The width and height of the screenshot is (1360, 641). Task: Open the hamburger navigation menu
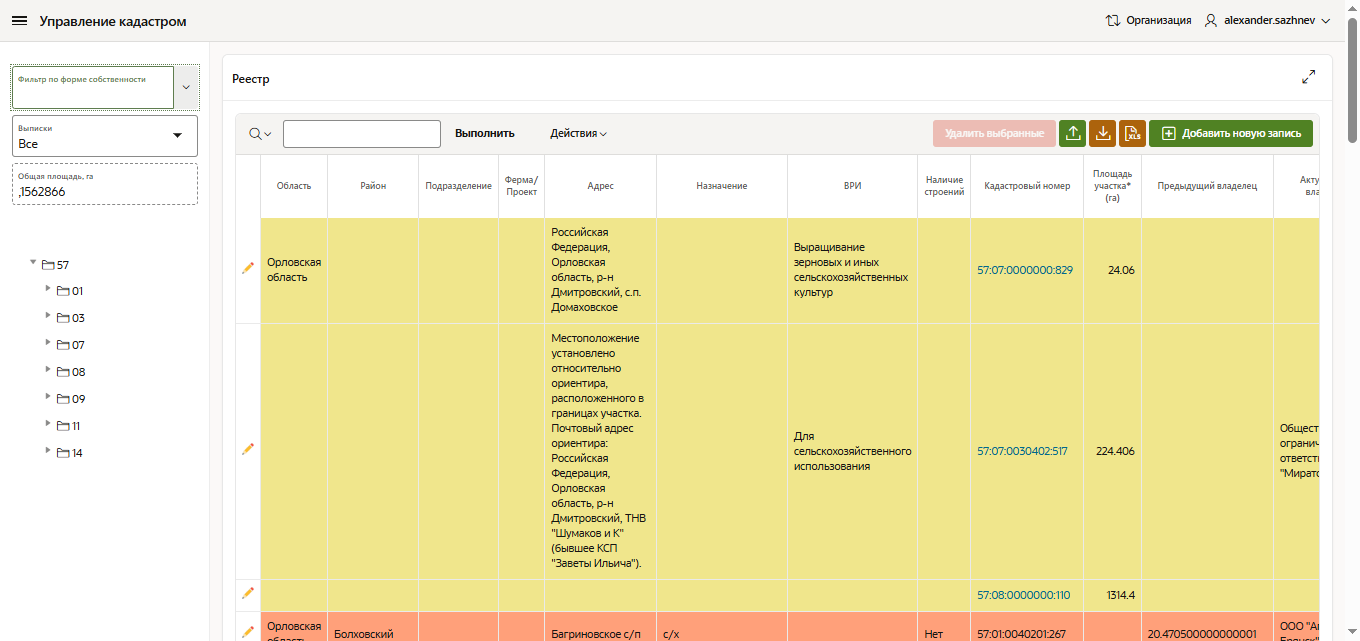pyautogui.click(x=19, y=21)
